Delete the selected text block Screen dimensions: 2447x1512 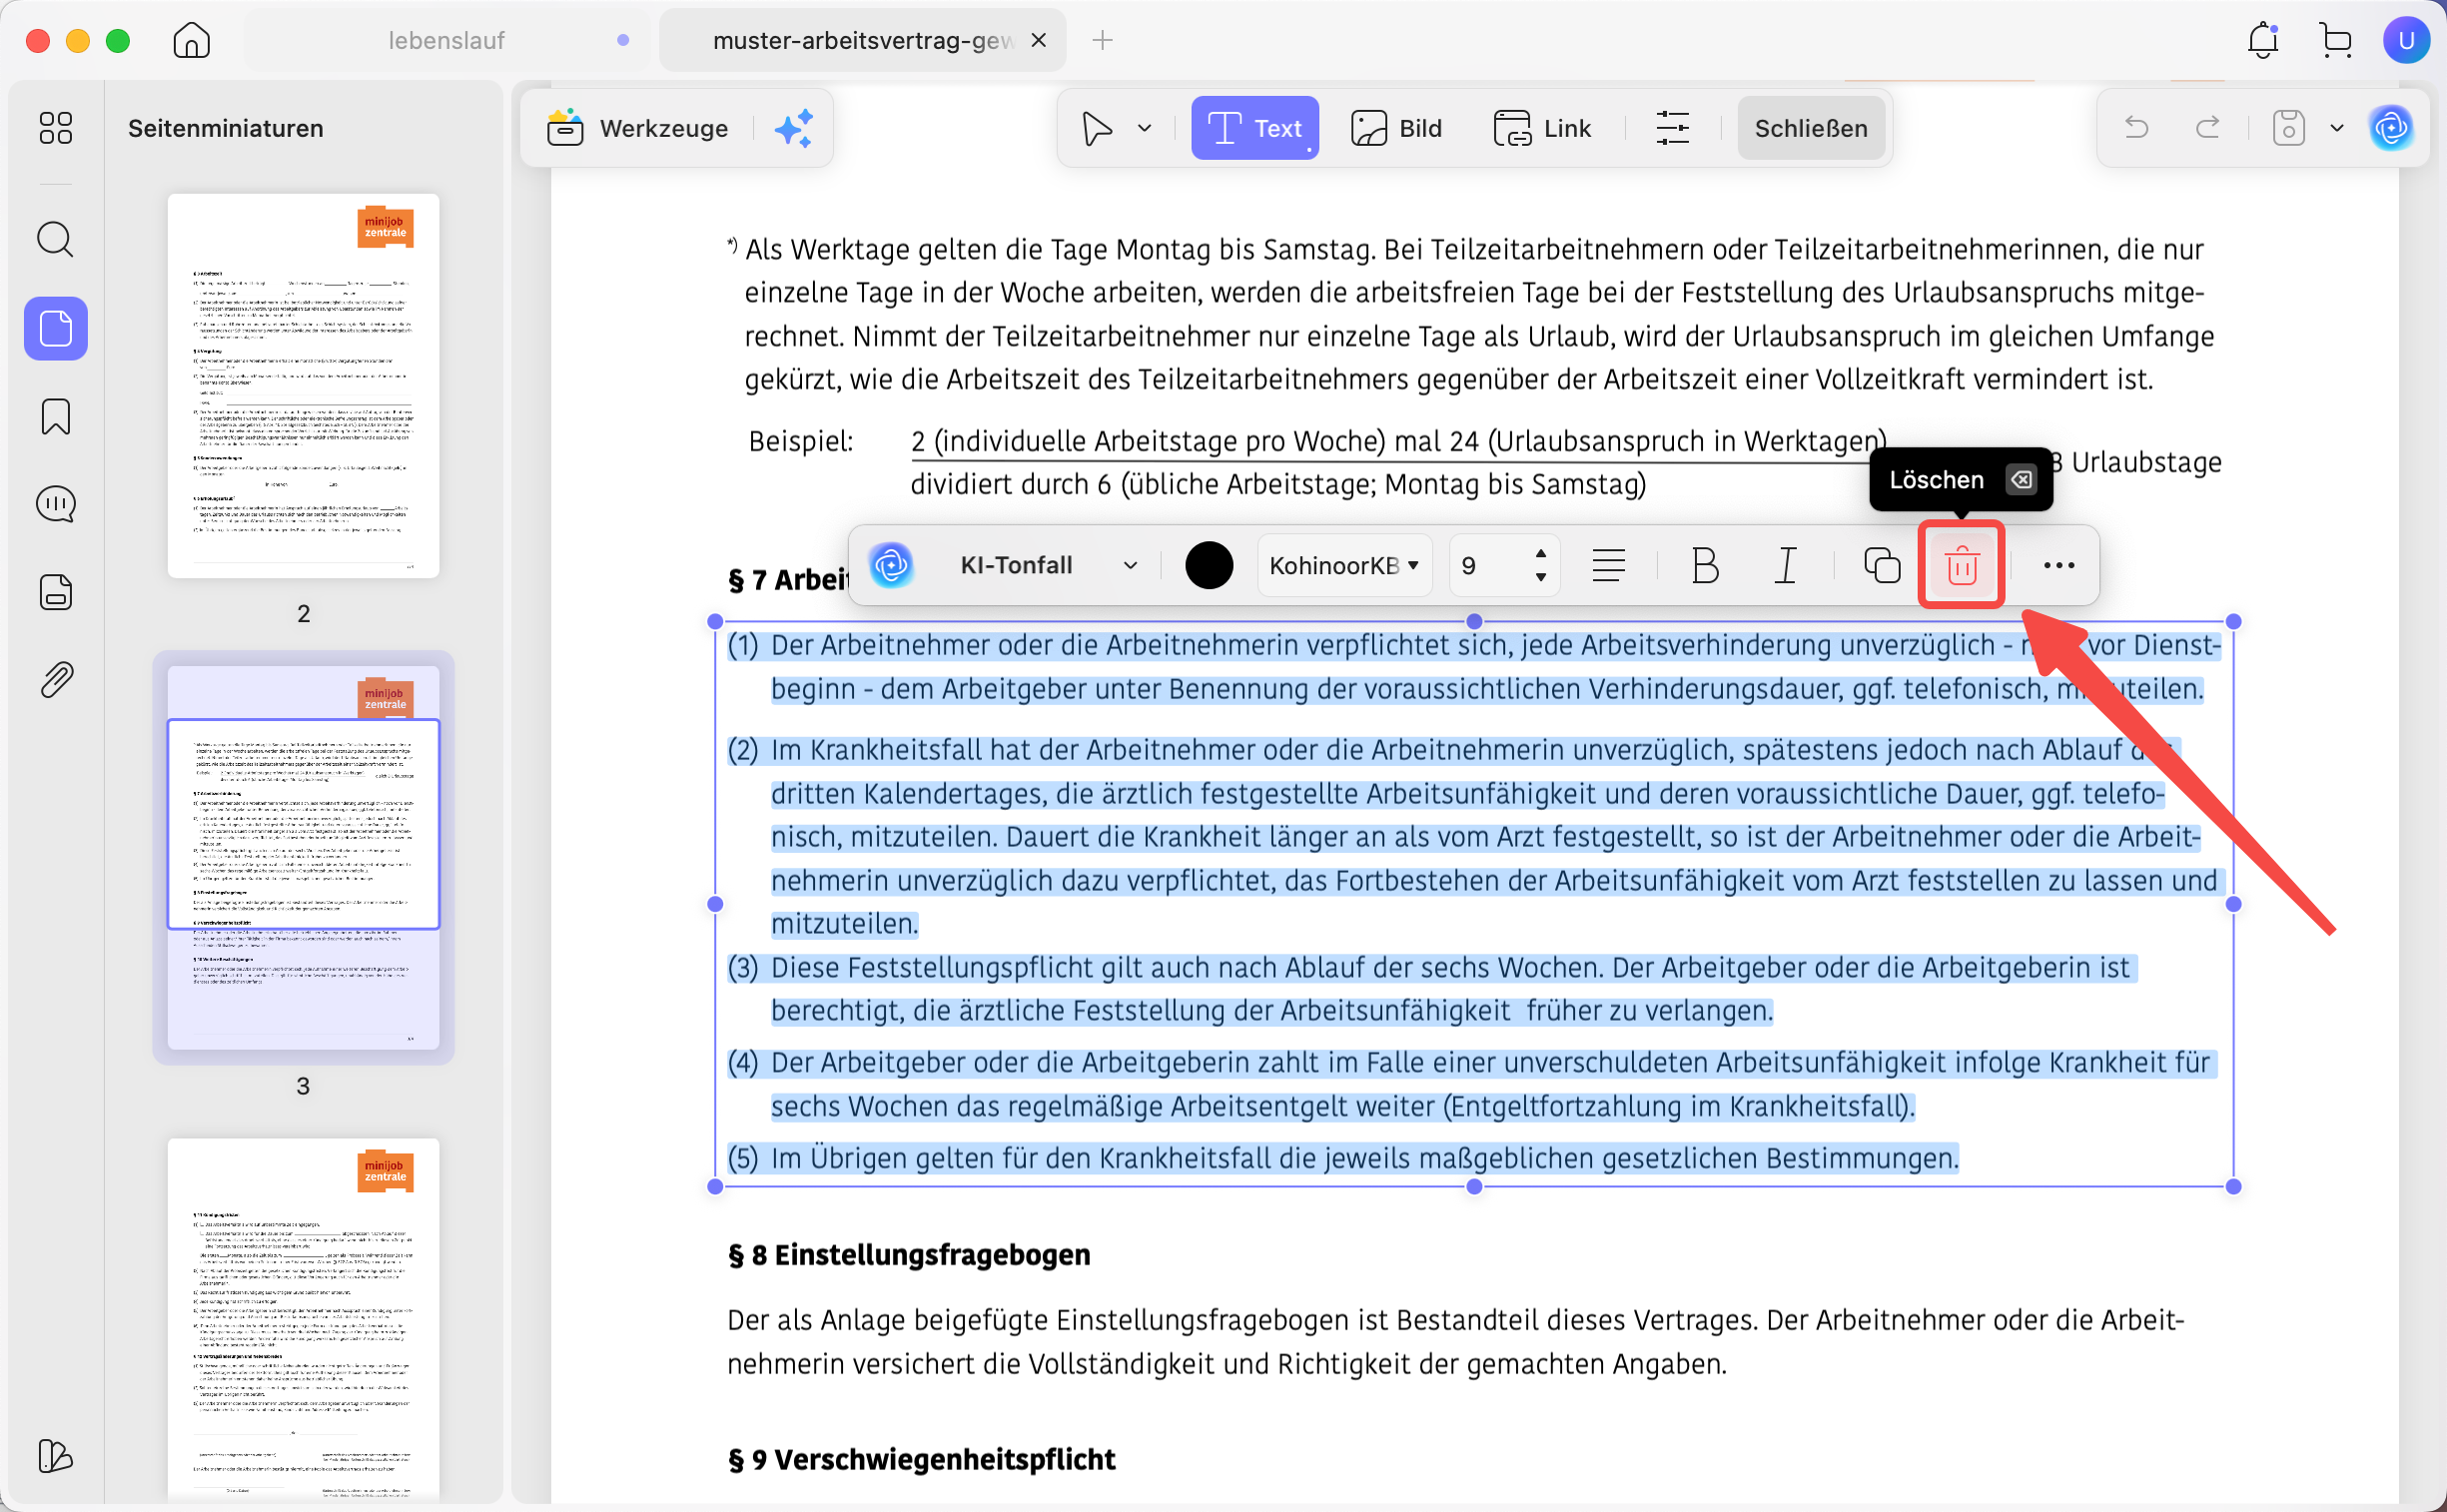1961,565
